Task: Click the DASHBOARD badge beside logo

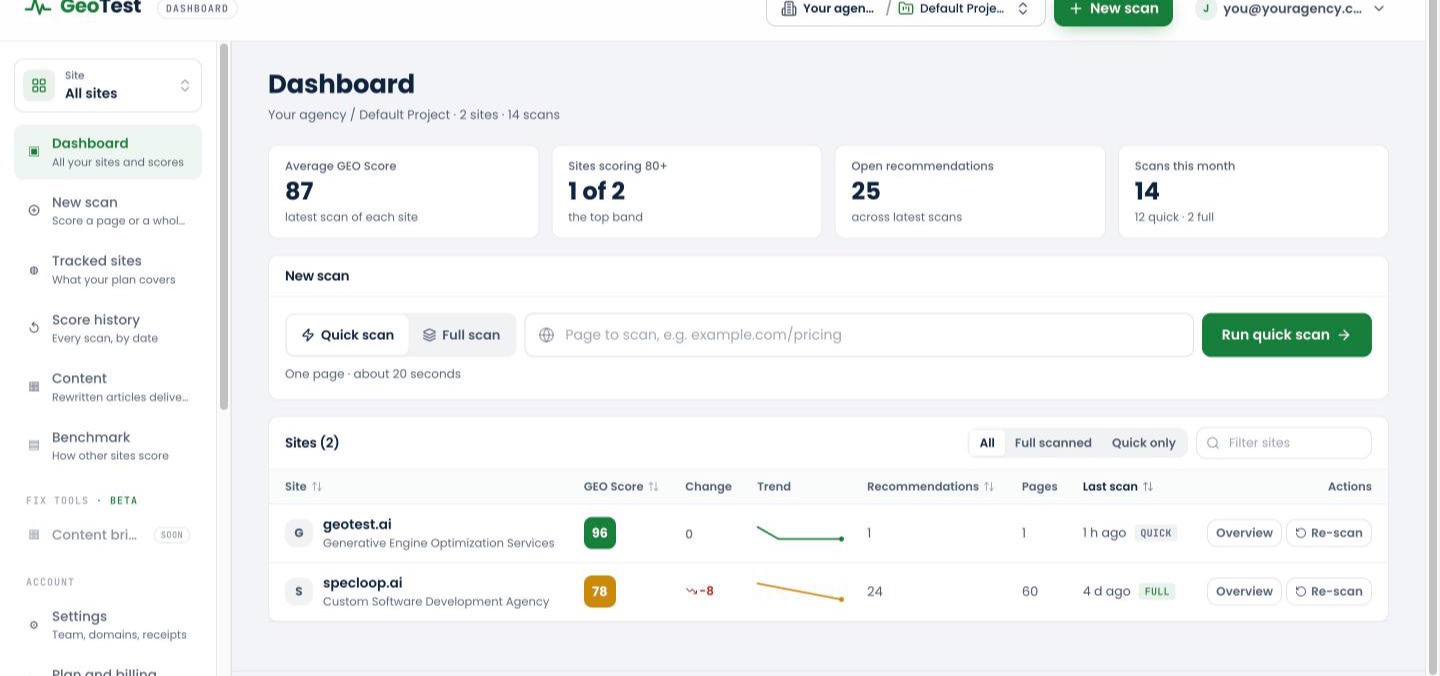Action: point(197,9)
